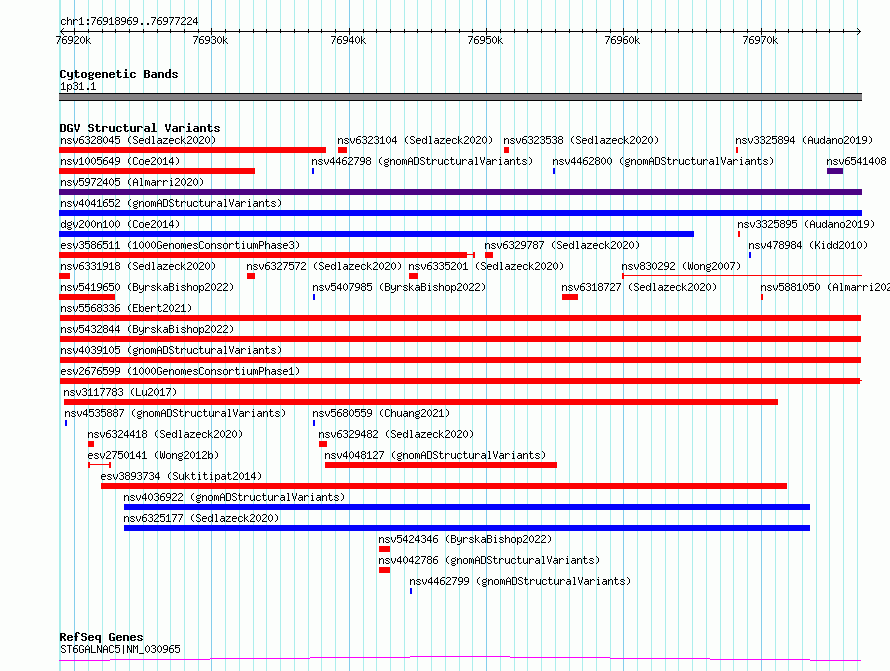Open the nsv6324418 (Sedlazeck2020) label
Screen dimensions: 890x671
(x=165, y=434)
